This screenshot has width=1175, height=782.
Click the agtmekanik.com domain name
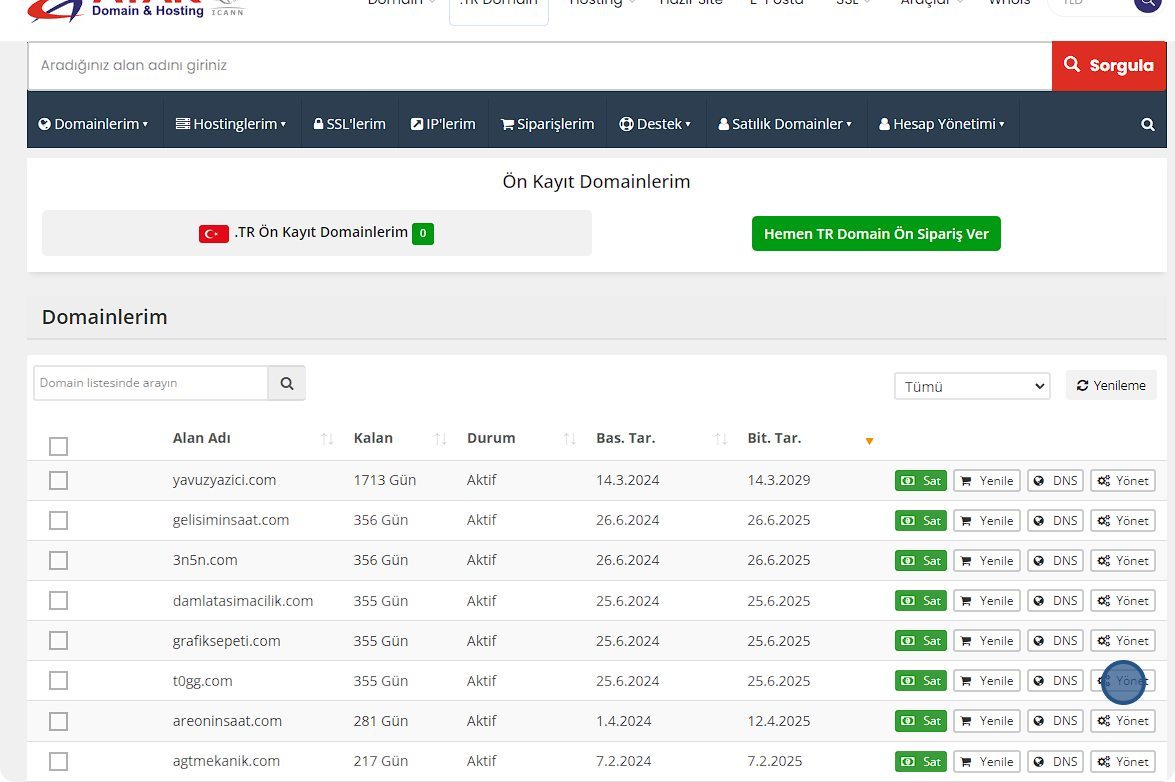point(226,761)
